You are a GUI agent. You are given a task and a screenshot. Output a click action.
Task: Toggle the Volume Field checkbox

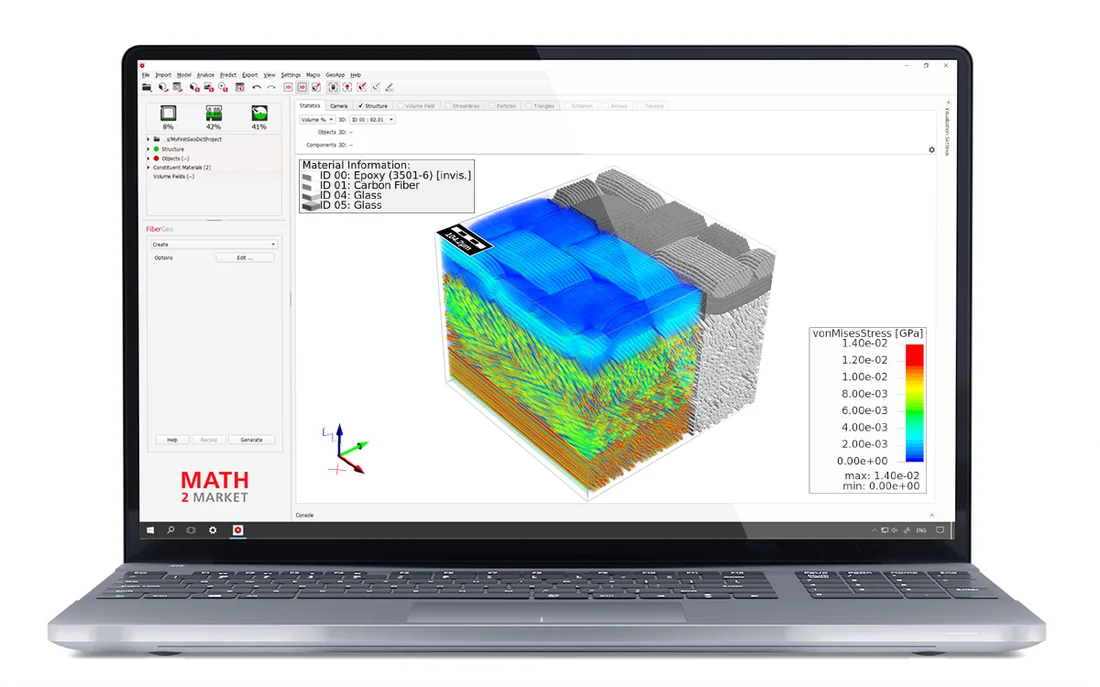(401, 106)
